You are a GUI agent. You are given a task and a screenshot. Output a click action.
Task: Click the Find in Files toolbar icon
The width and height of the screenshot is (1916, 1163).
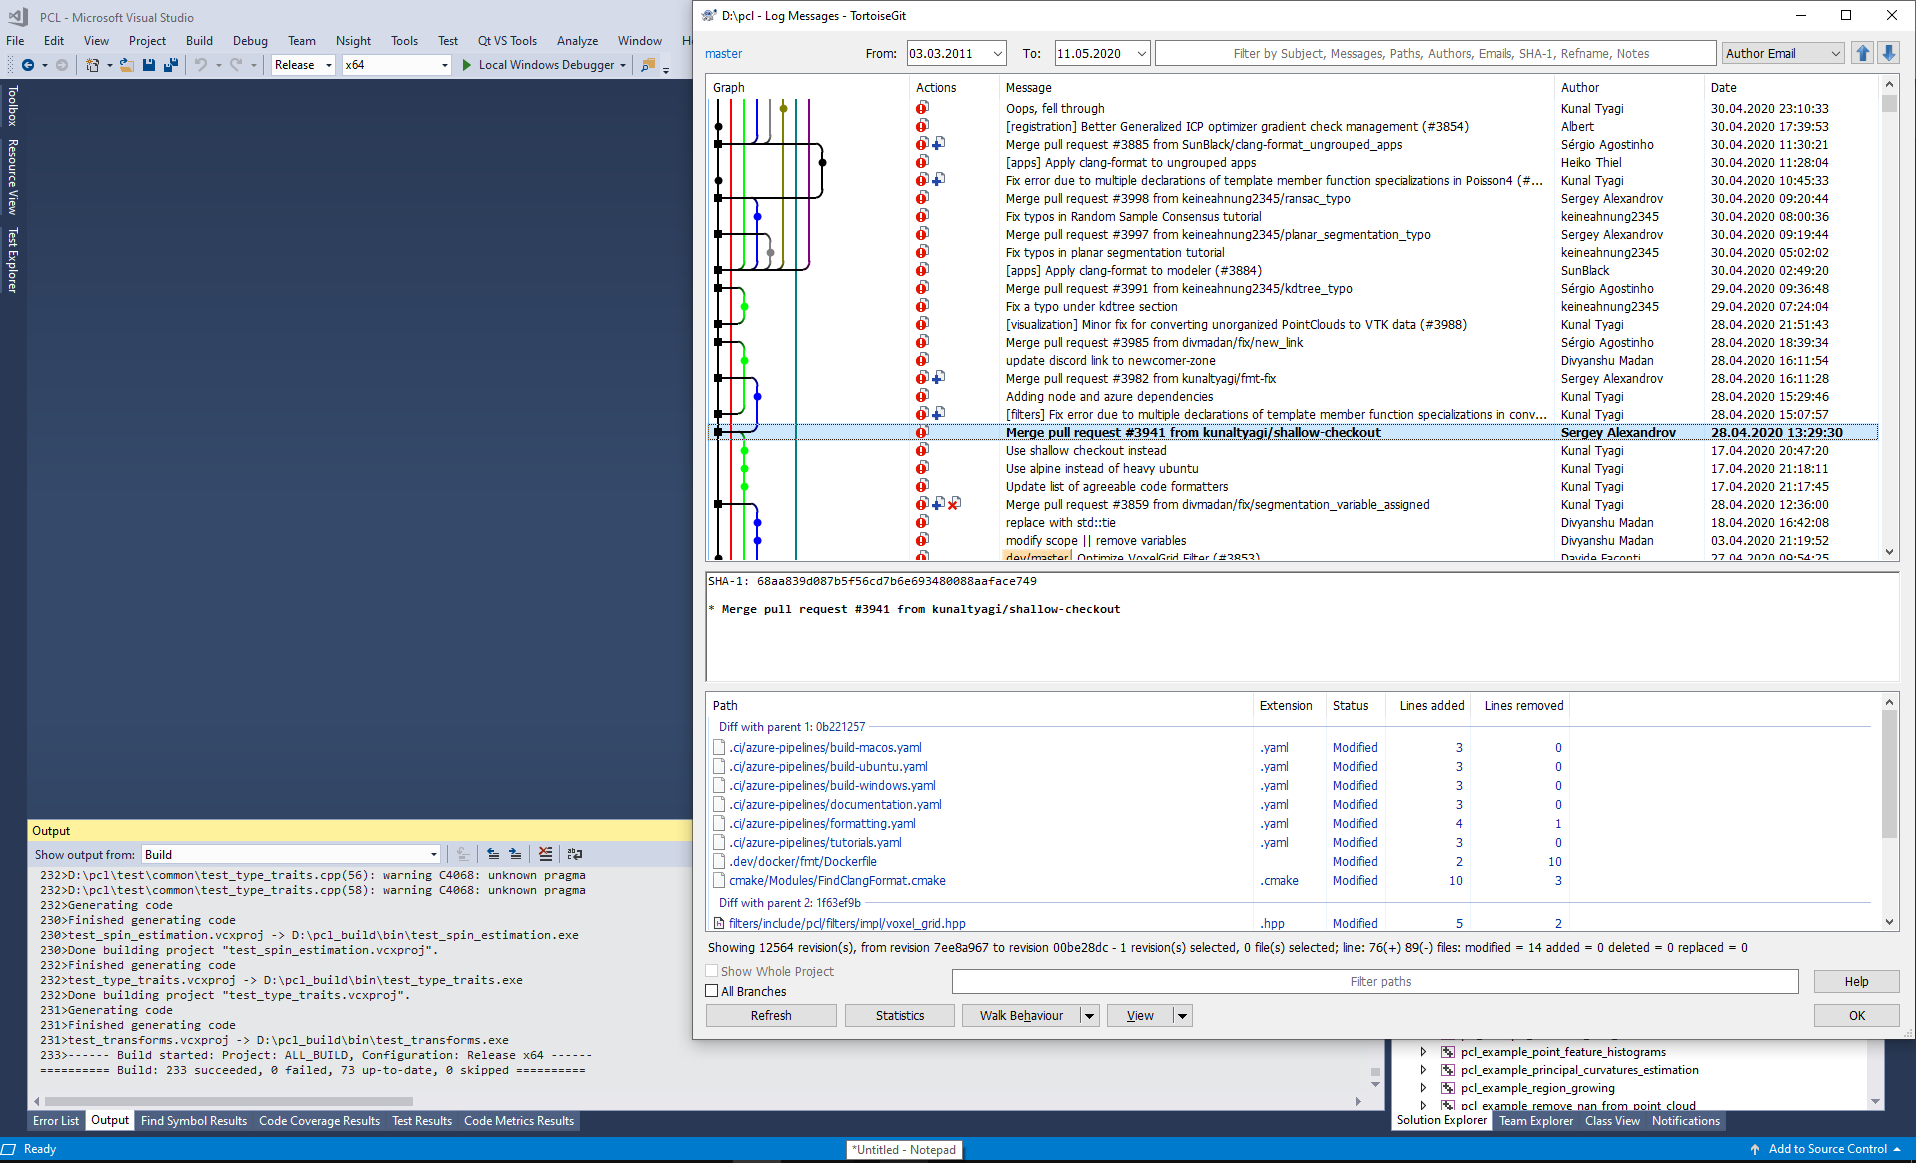coord(649,65)
